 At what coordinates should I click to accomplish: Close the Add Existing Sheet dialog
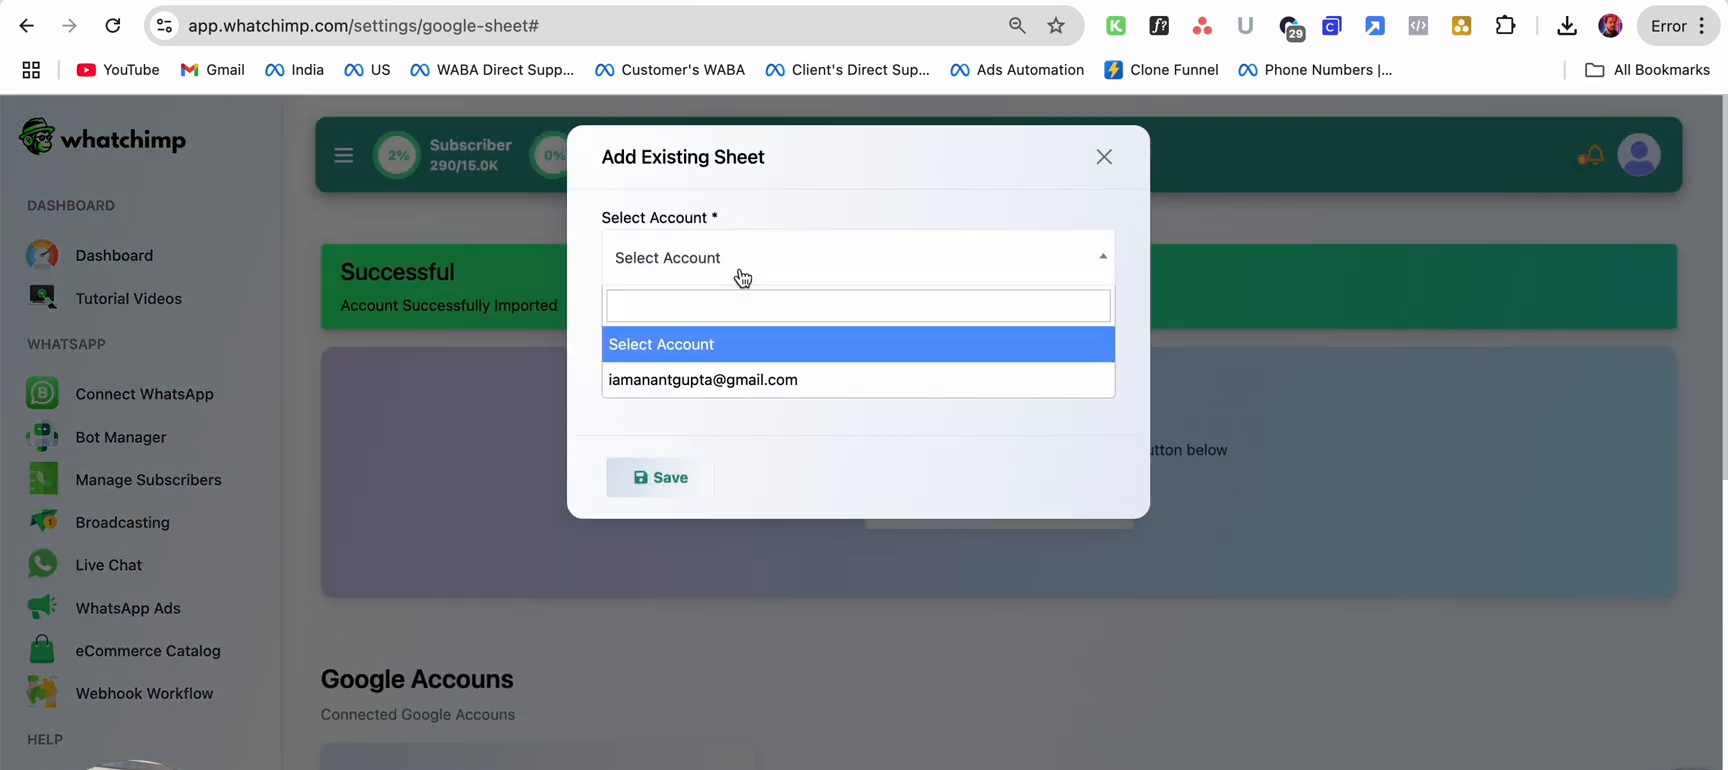[1104, 157]
